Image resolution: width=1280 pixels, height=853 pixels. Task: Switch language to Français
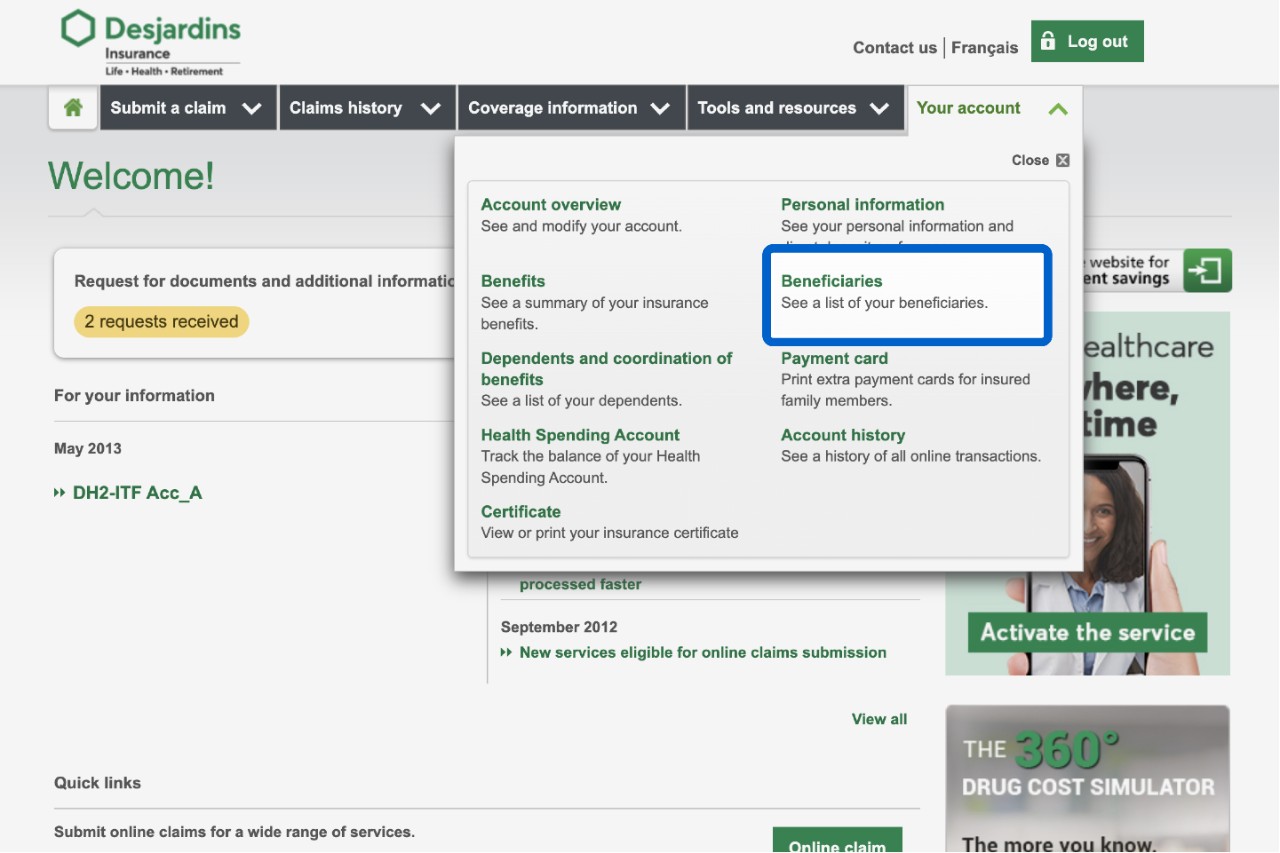[984, 48]
